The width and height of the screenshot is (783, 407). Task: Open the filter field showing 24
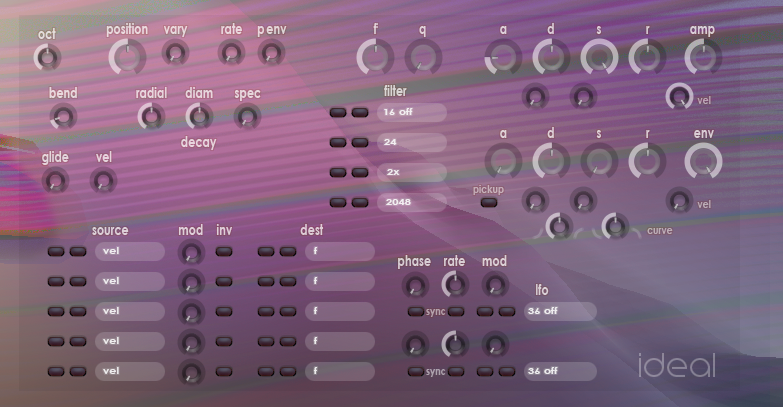pos(412,142)
